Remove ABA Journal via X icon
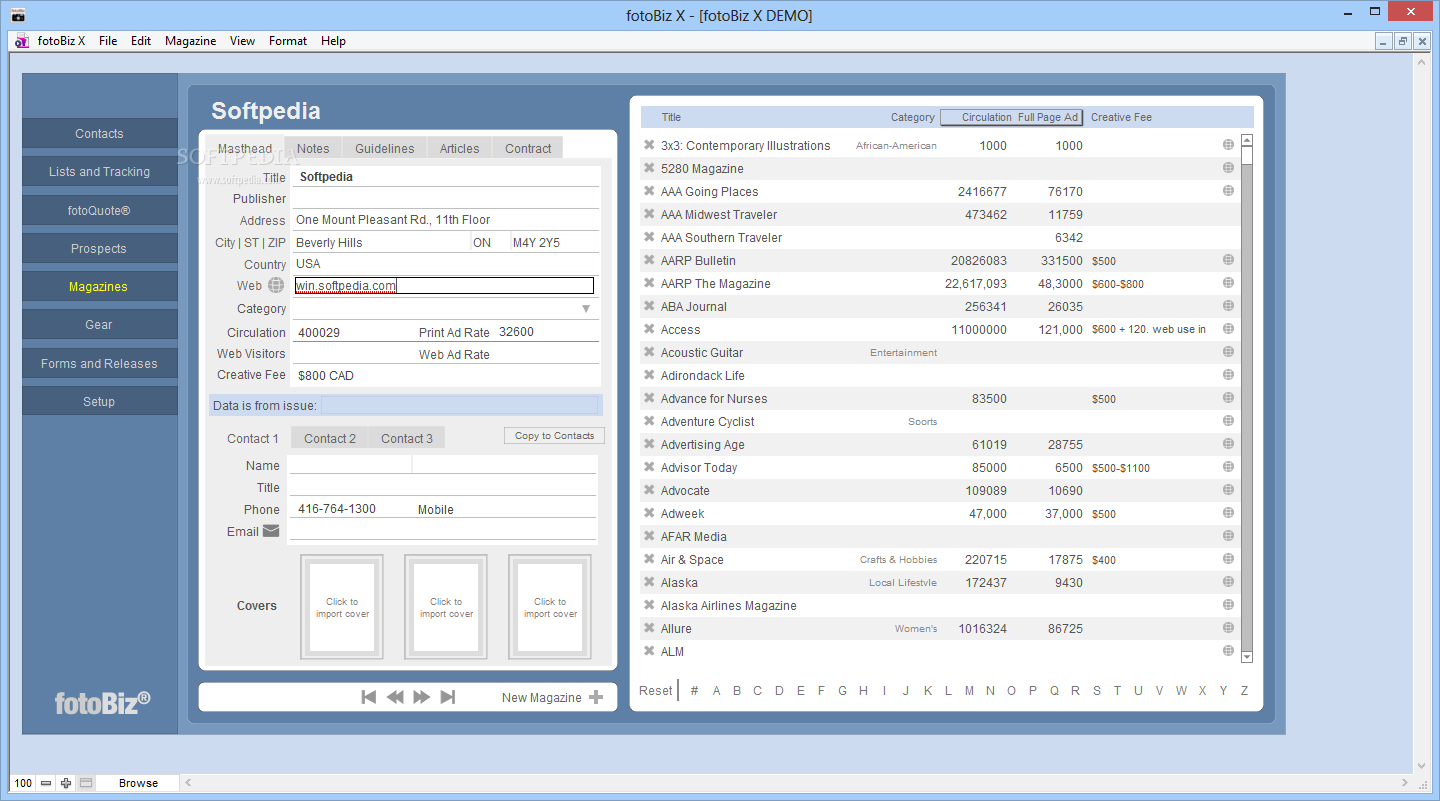The image size is (1440, 801). (649, 306)
